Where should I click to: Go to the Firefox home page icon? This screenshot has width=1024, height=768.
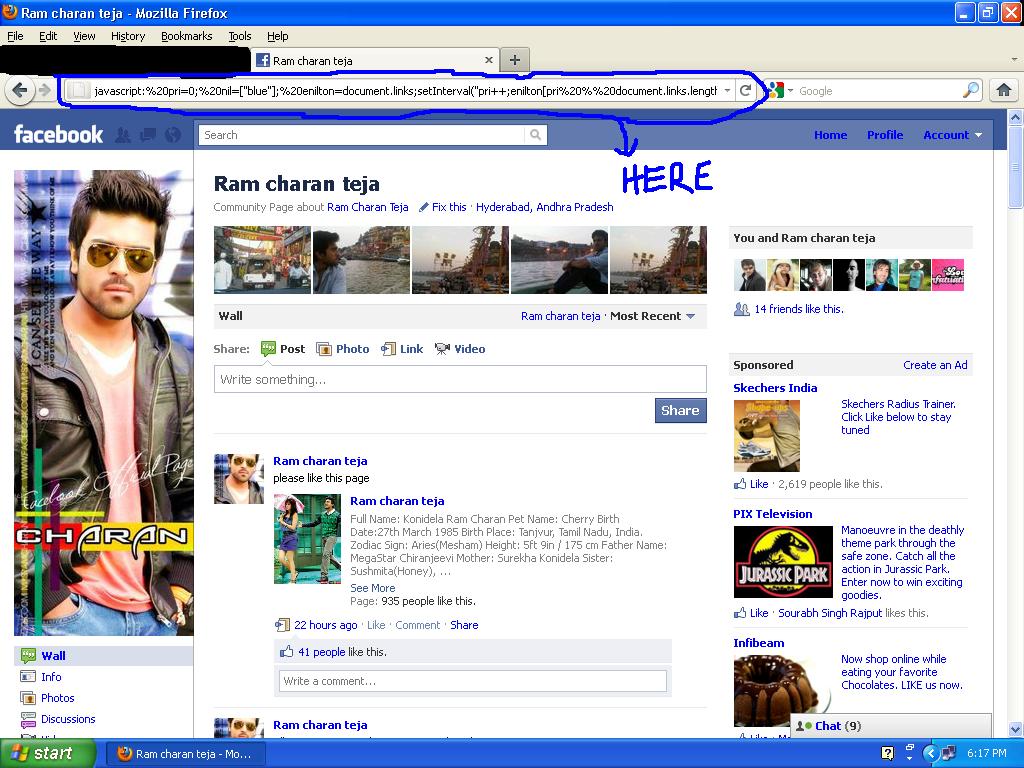(x=1004, y=90)
